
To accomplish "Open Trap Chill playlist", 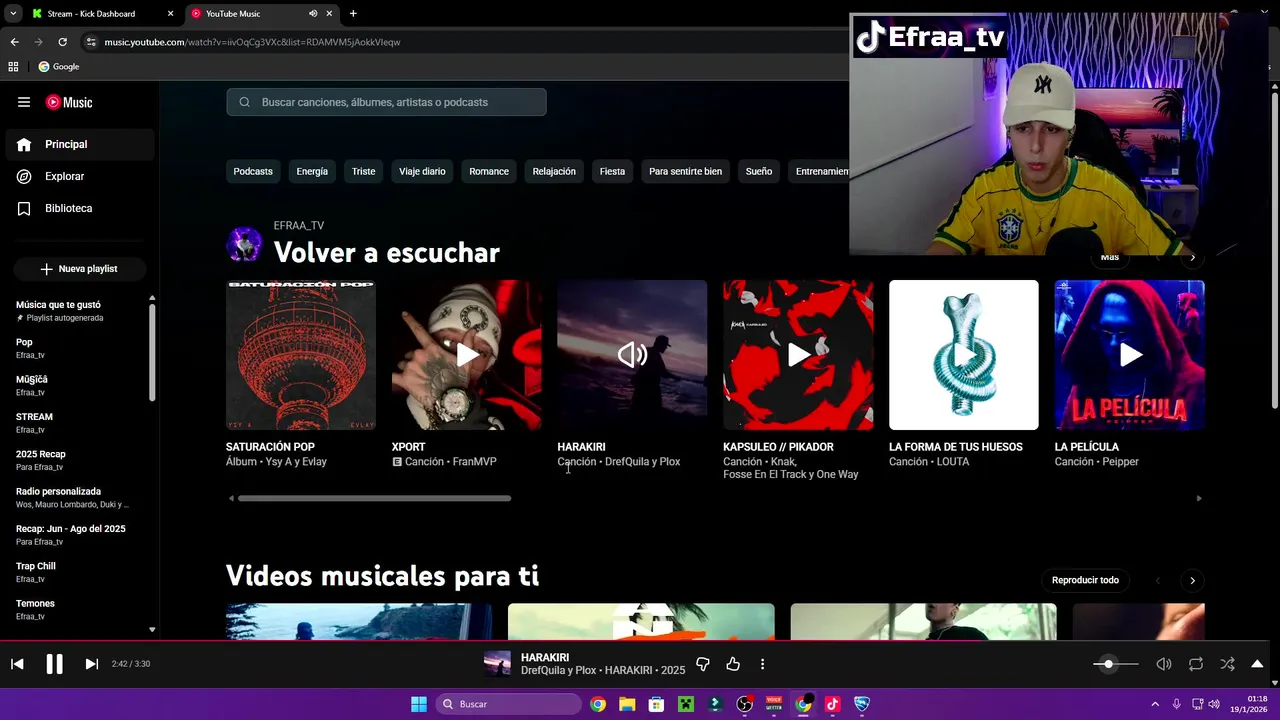I will [80, 572].
